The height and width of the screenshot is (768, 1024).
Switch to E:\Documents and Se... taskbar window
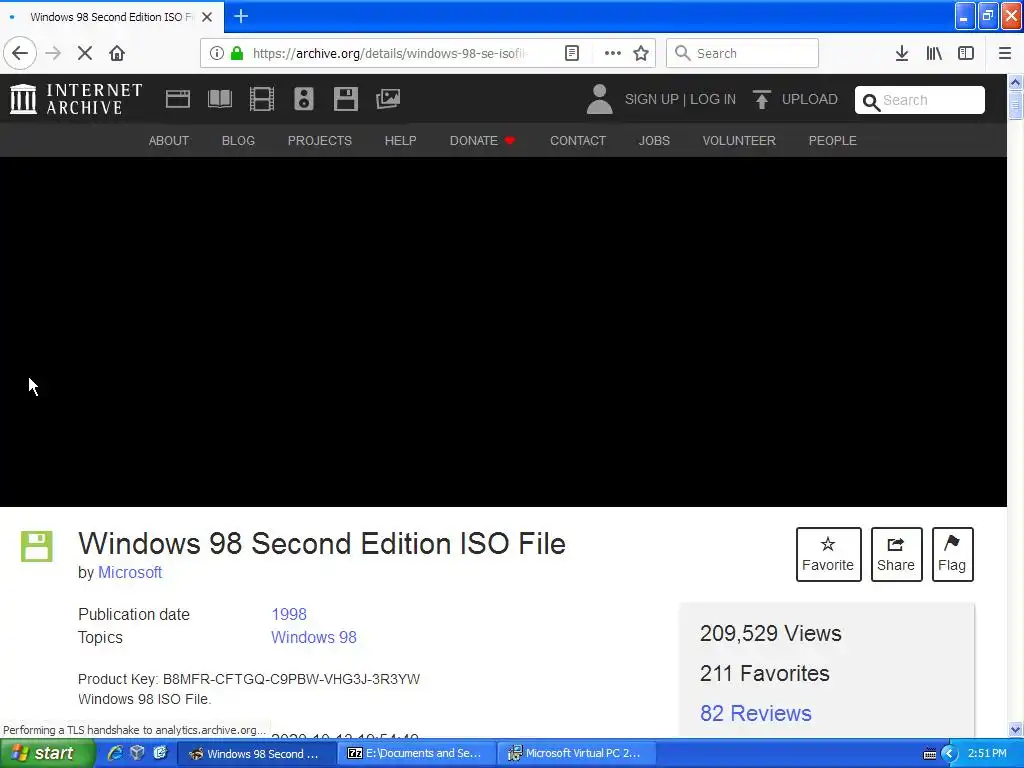(418, 754)
